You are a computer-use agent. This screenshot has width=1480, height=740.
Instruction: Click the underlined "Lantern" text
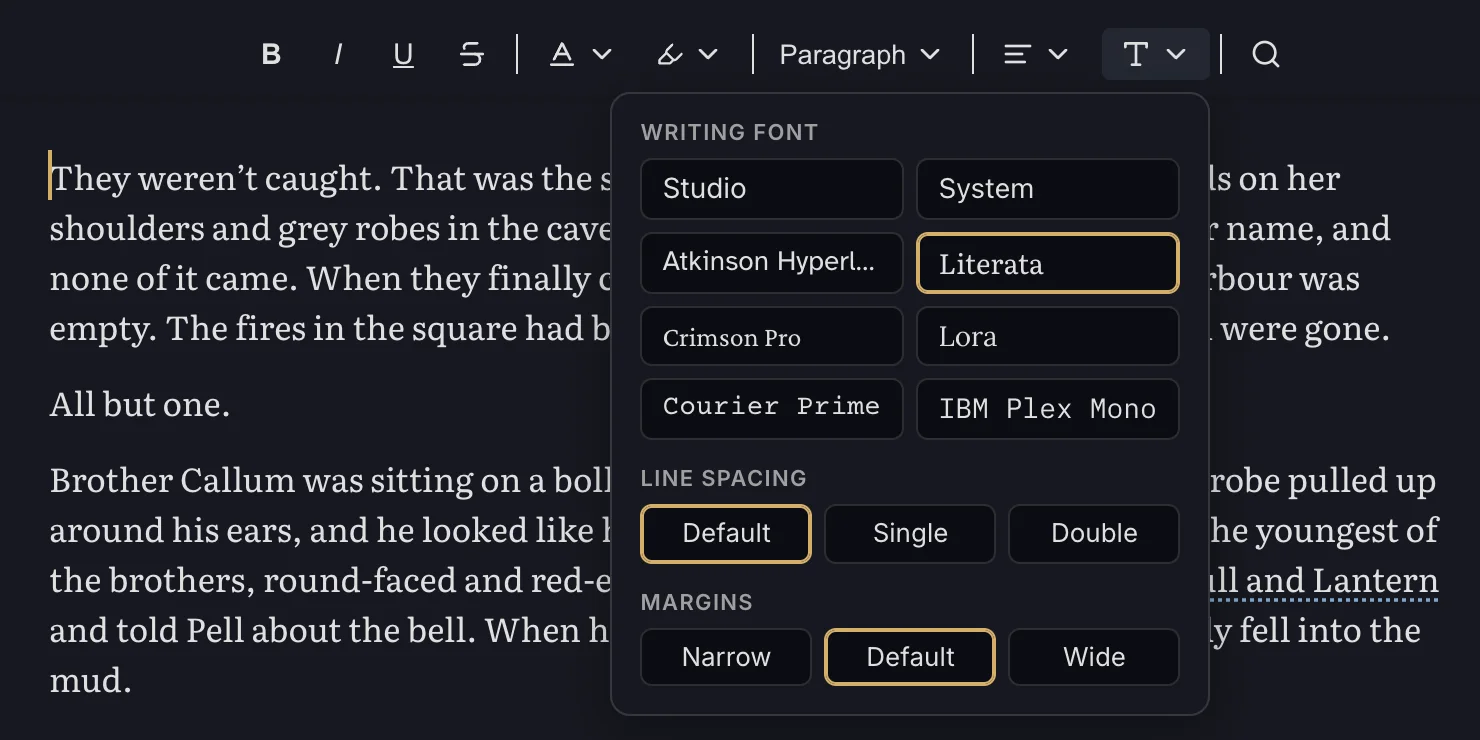1375,580
